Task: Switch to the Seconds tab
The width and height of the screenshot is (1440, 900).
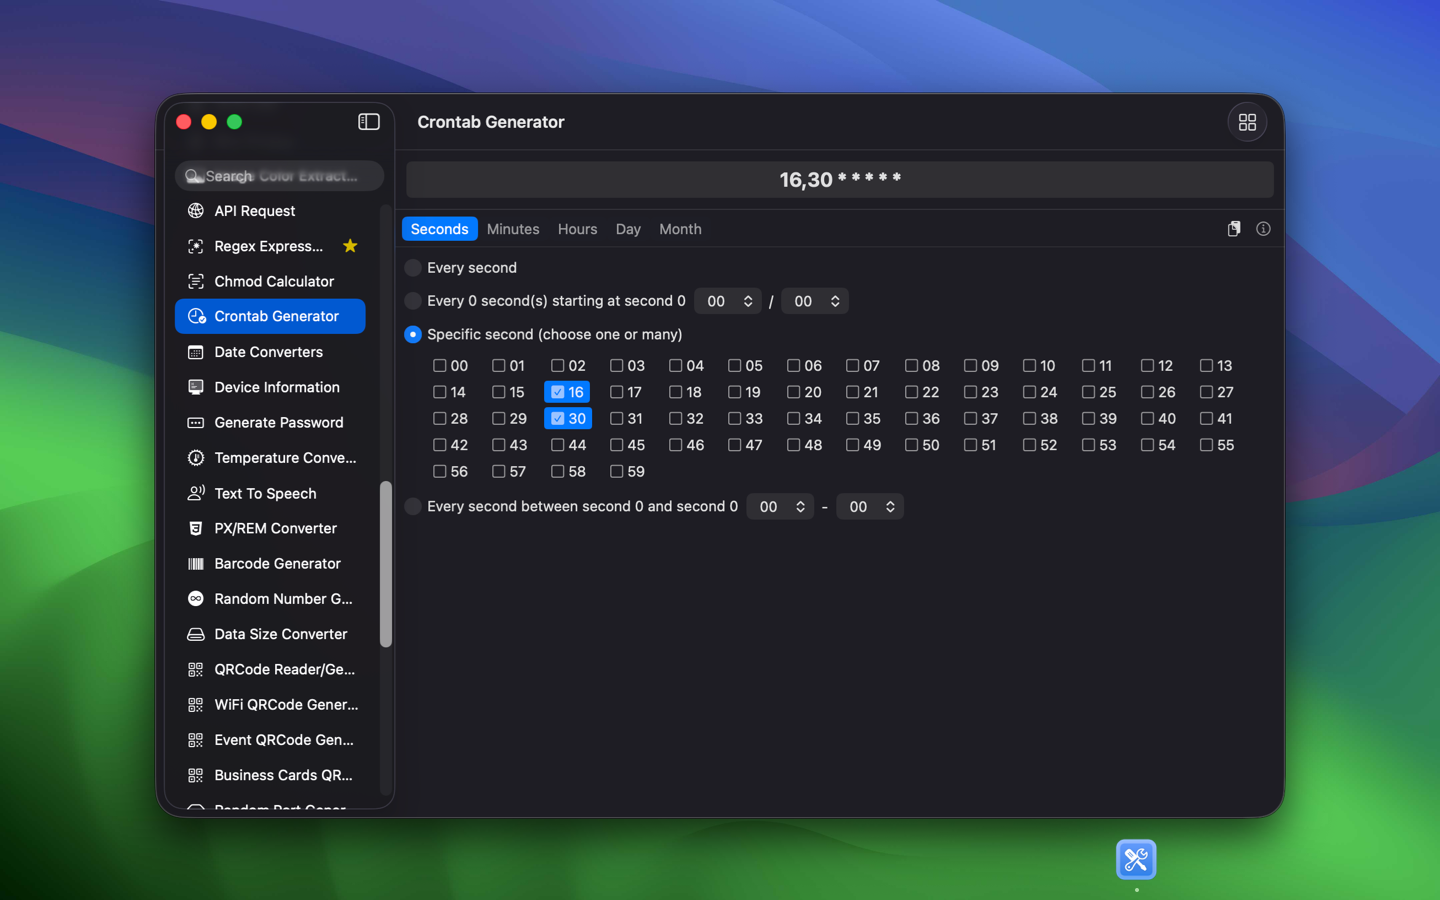Action: [440, 229]
